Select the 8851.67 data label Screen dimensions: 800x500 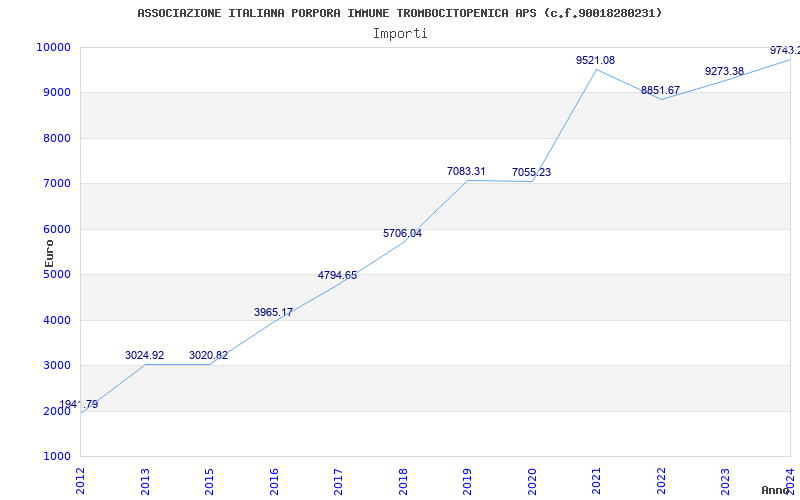click(x=661, y=90)
